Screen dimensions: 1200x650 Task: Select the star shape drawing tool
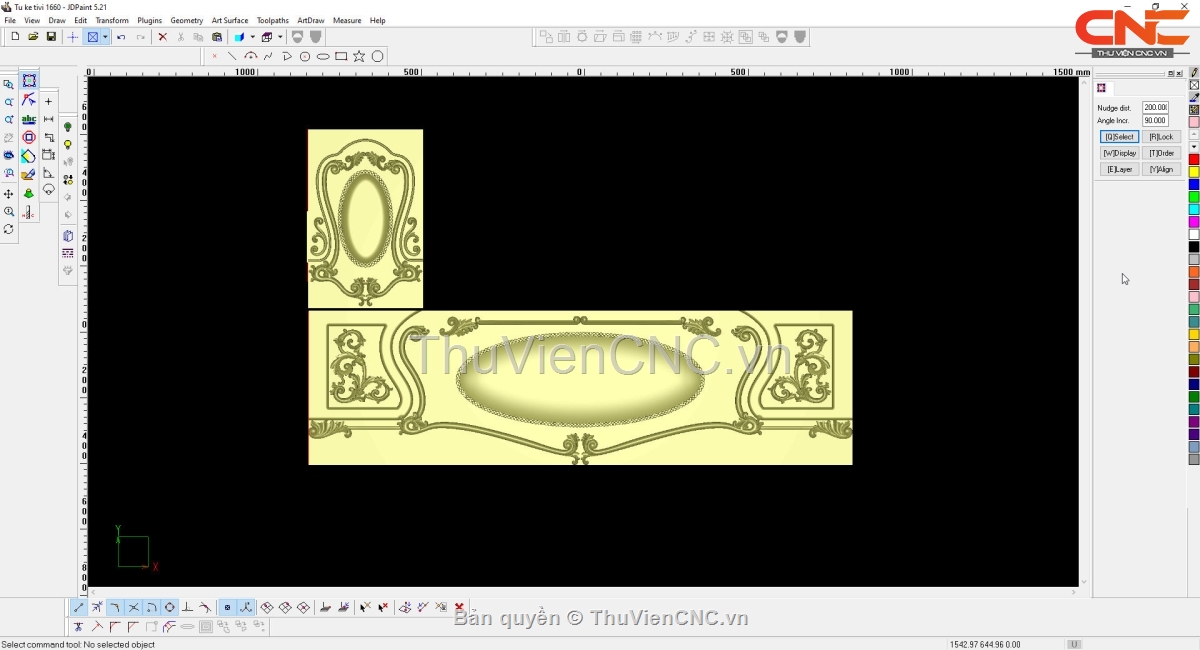pyautogui.click(x=359, y=56)
